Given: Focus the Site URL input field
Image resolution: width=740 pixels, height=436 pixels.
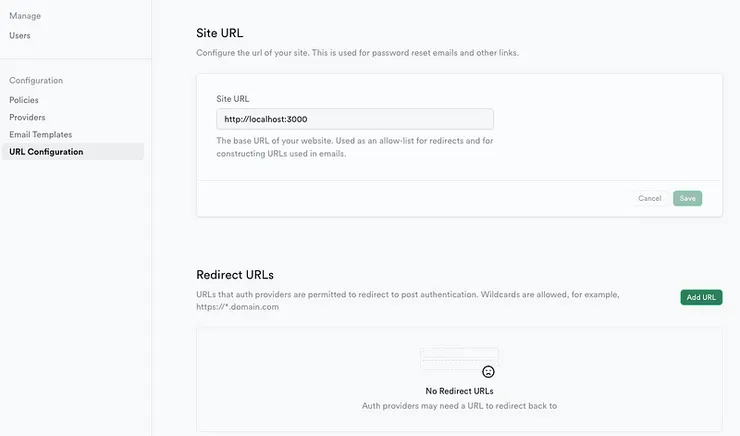Looking at the screenshot, I should (x=355, y=119).
